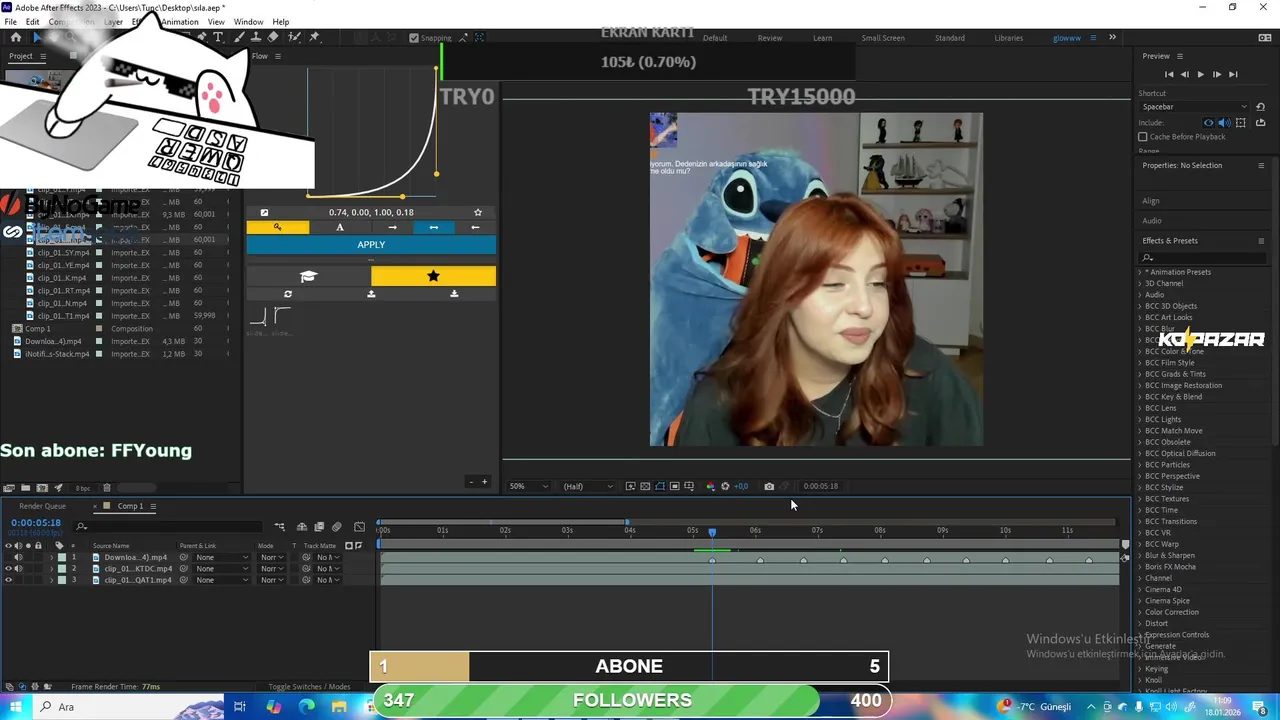
Task: Enable Frame Blending icon in timeline
Action: tap(319, 526)
